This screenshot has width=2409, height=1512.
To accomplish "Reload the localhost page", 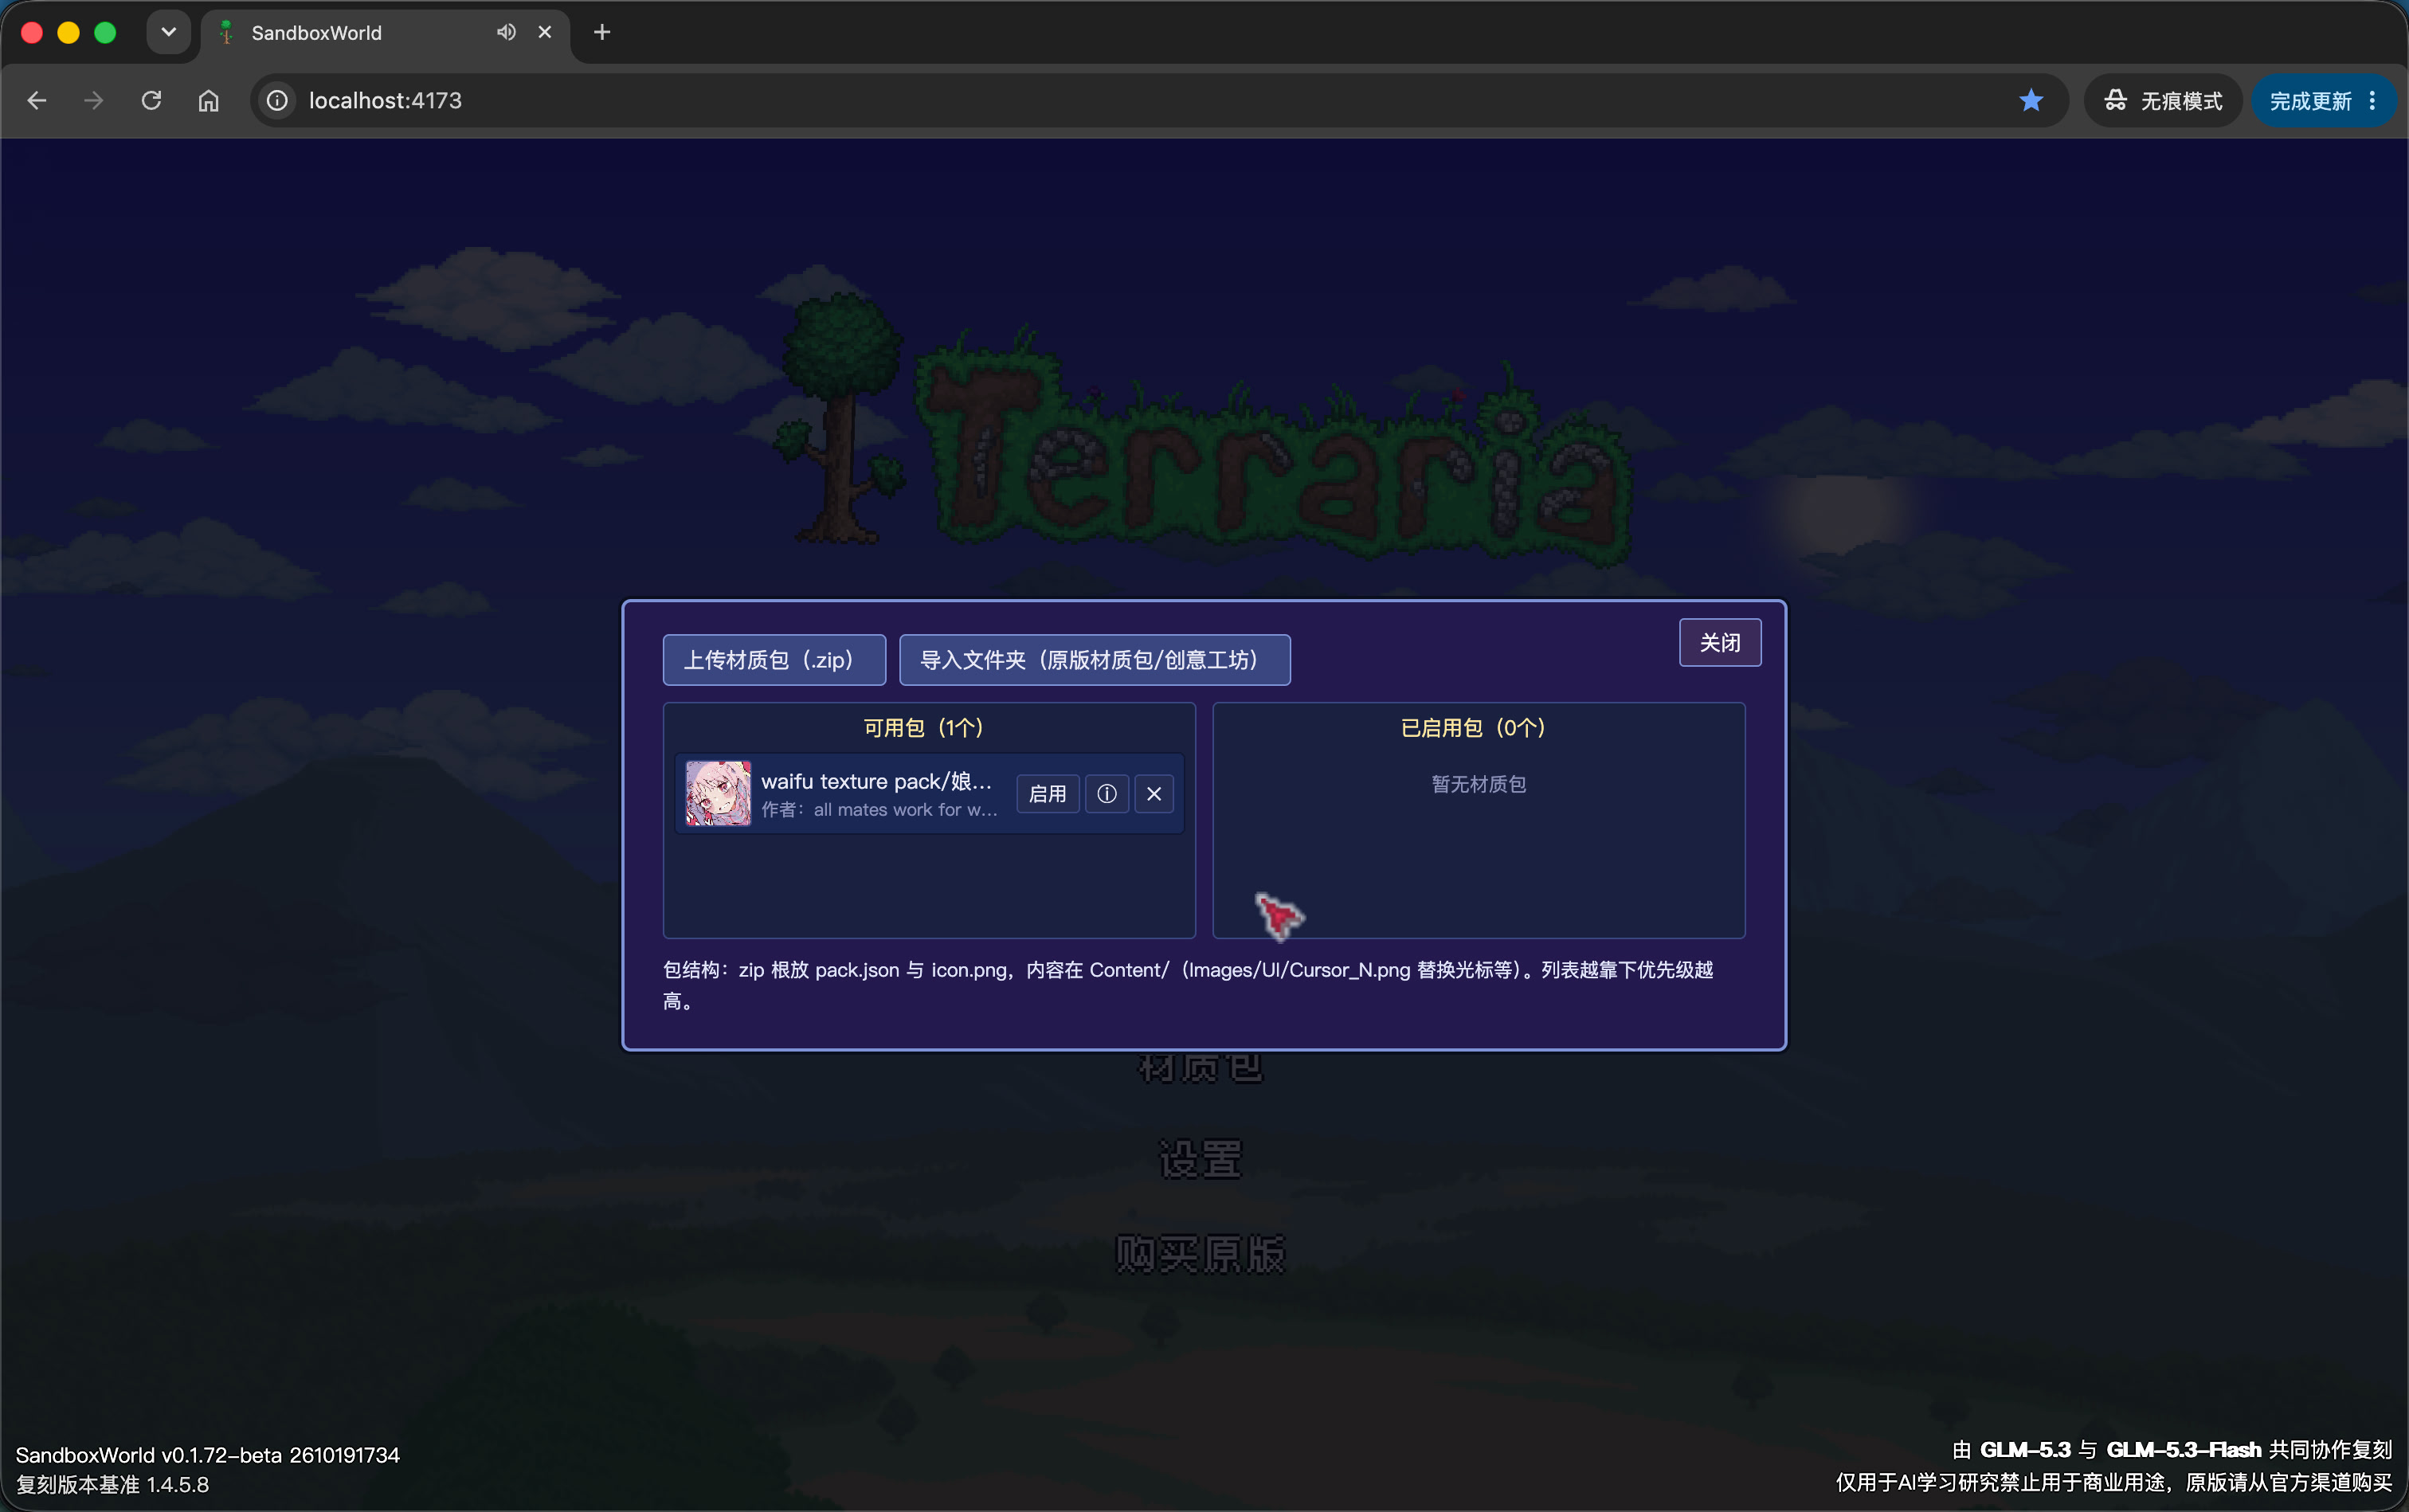I will pyautogui.click(x=151, y=100).
